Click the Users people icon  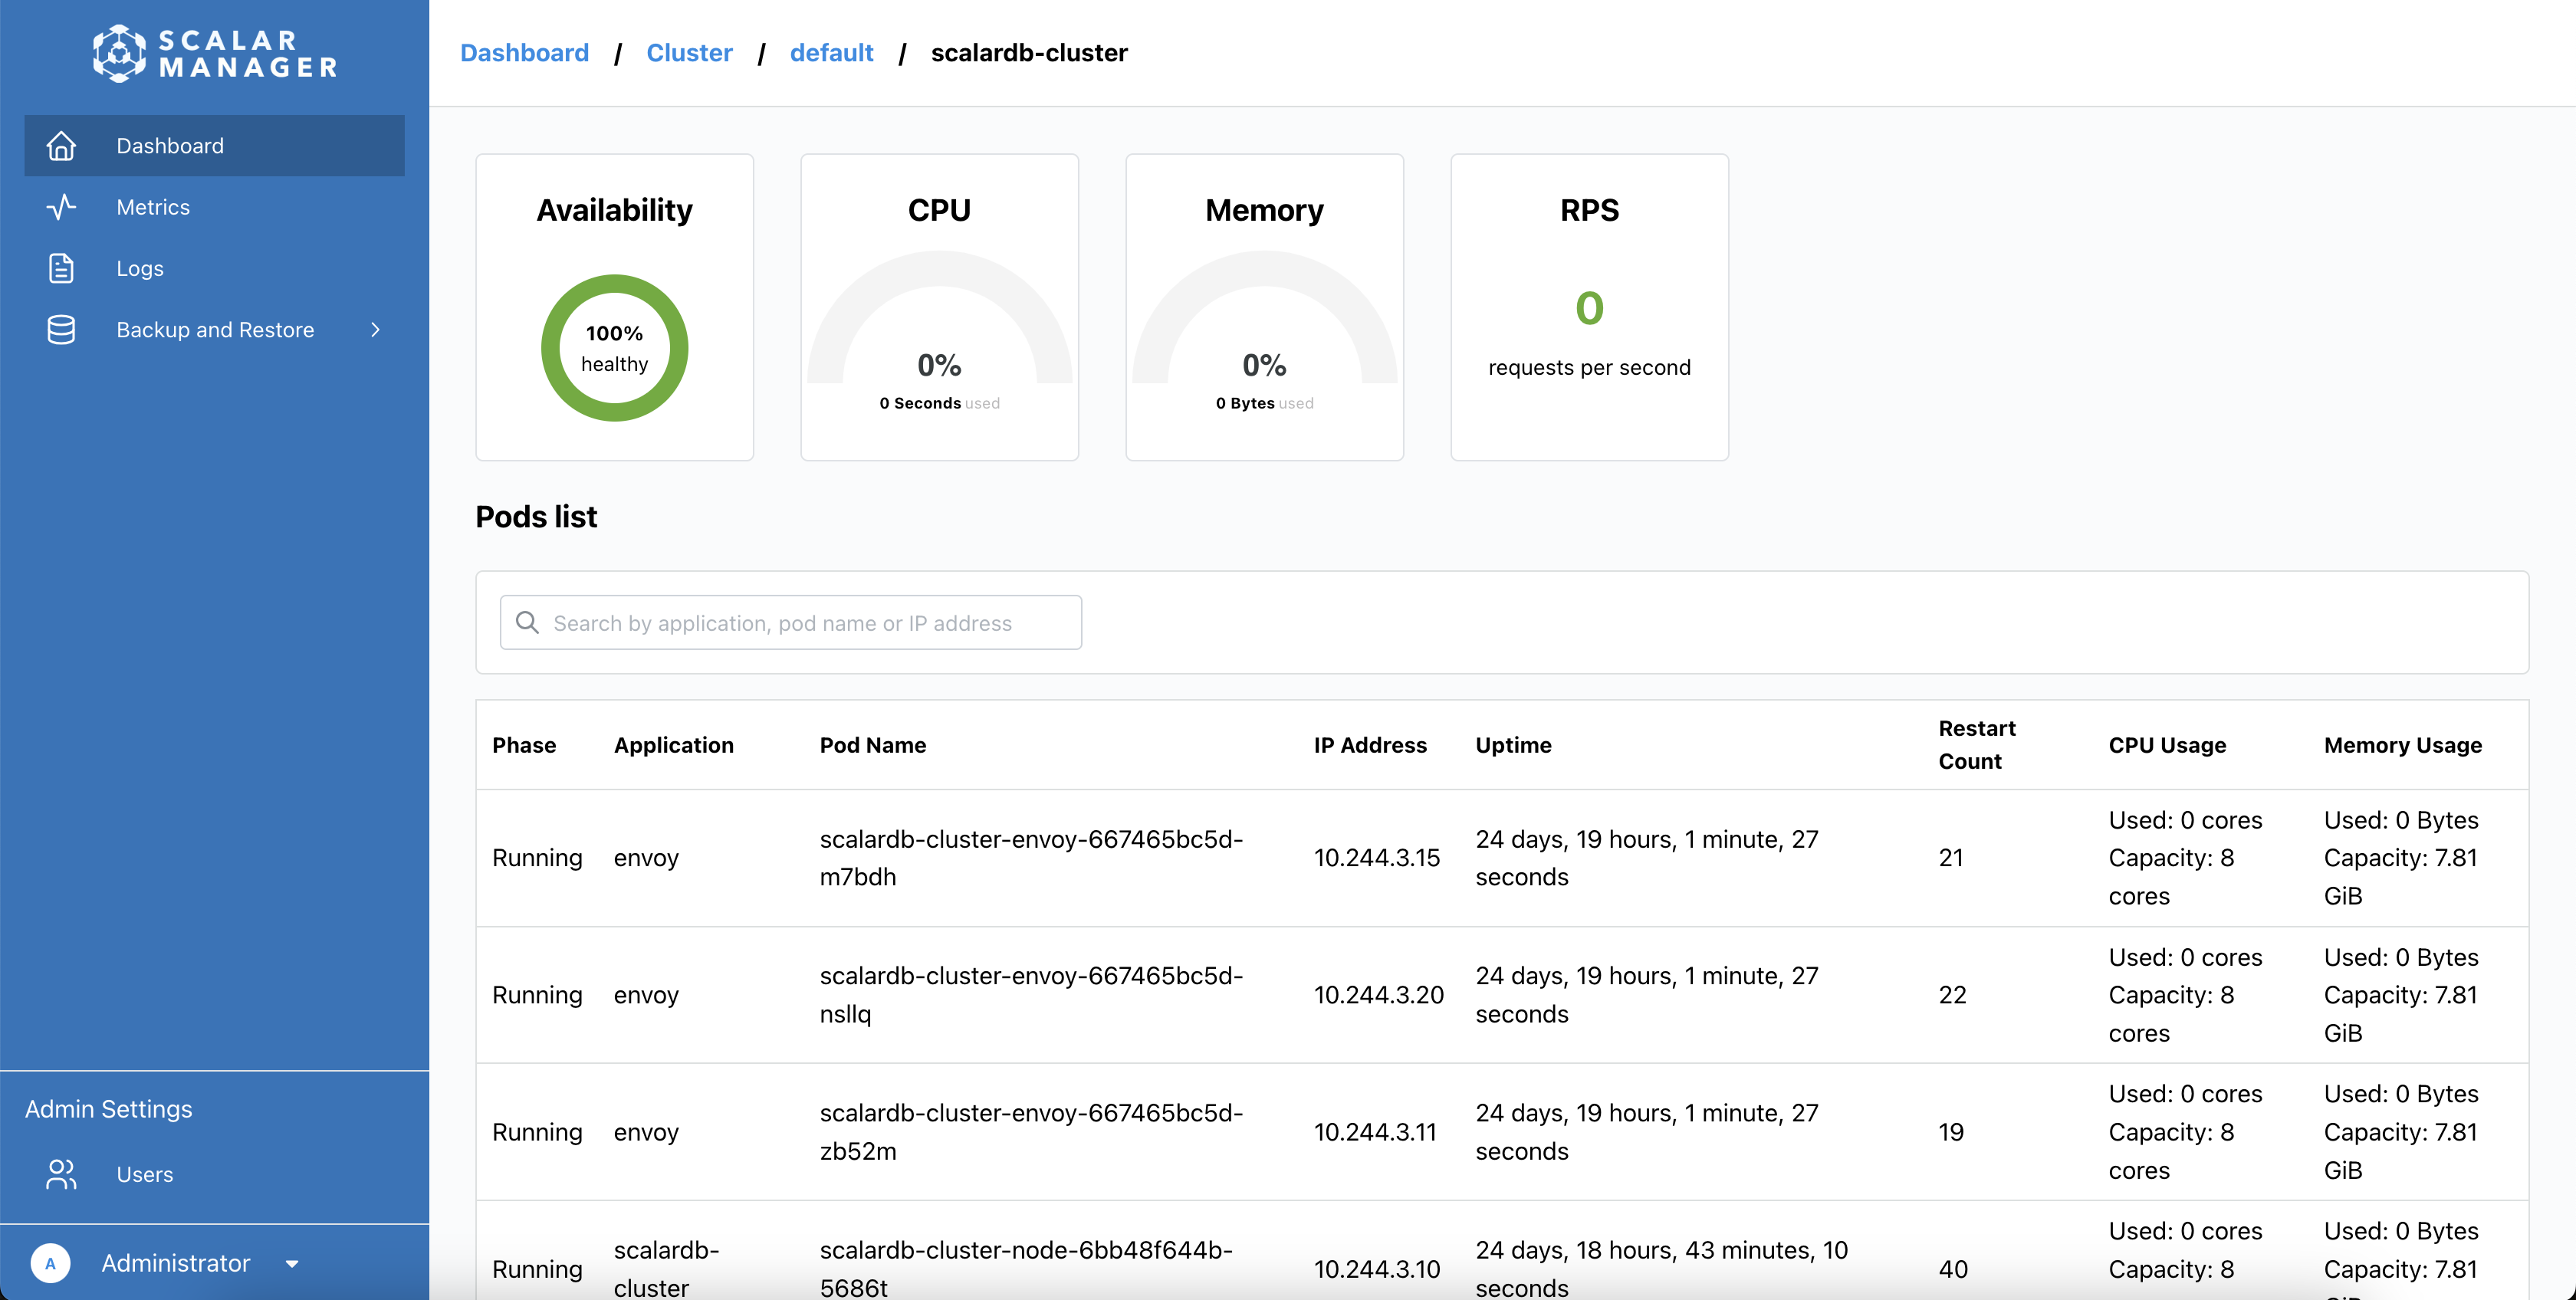pyautogui.click(x=61, y=1174)
